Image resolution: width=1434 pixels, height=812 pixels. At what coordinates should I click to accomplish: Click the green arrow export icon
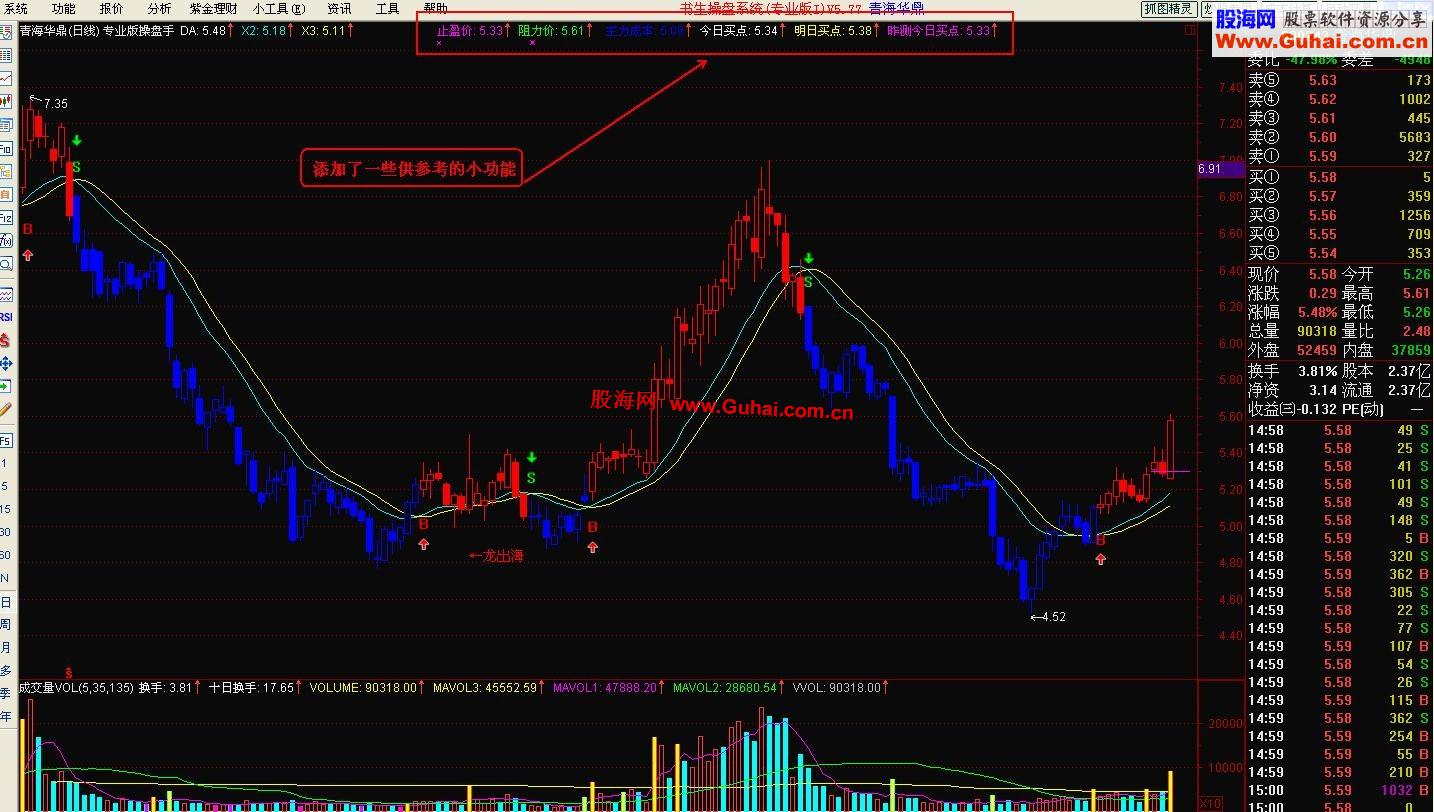[5, 386]
